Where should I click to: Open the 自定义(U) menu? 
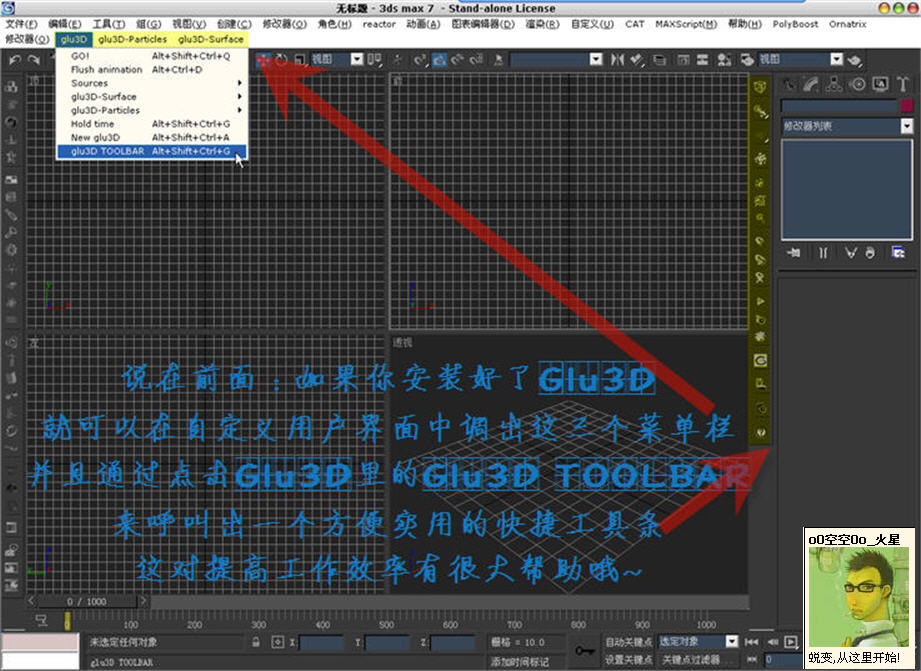(592, 24)
